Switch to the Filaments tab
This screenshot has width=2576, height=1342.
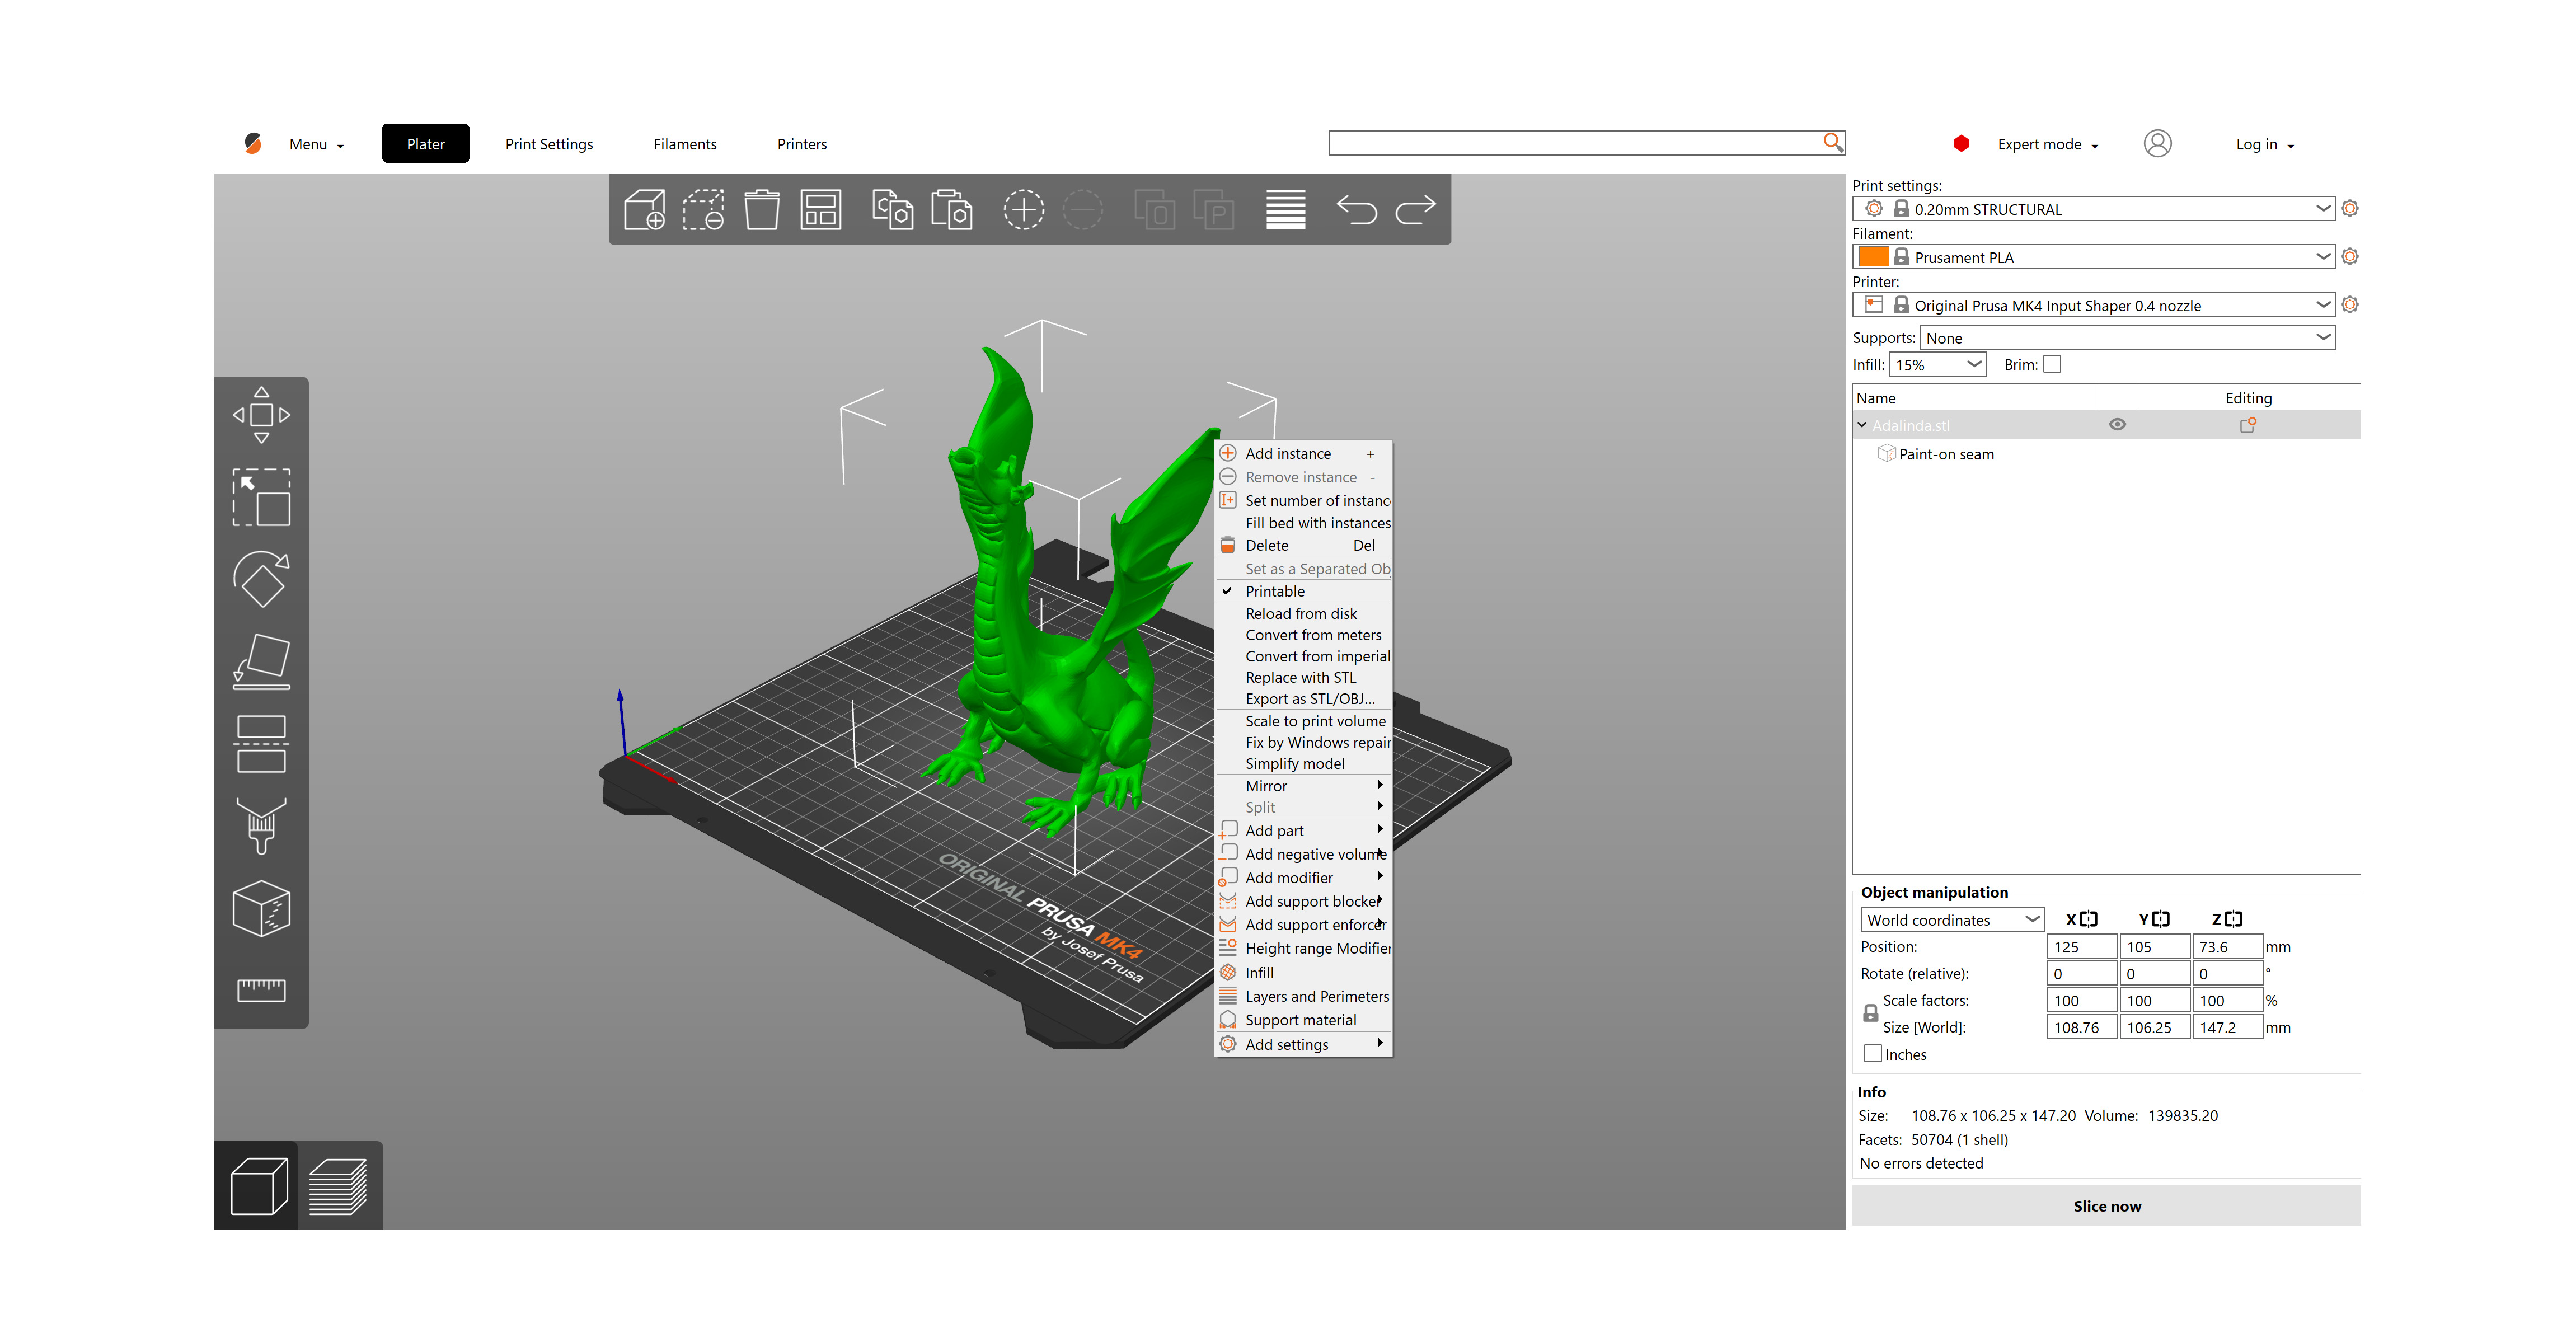tap(685, 143)
